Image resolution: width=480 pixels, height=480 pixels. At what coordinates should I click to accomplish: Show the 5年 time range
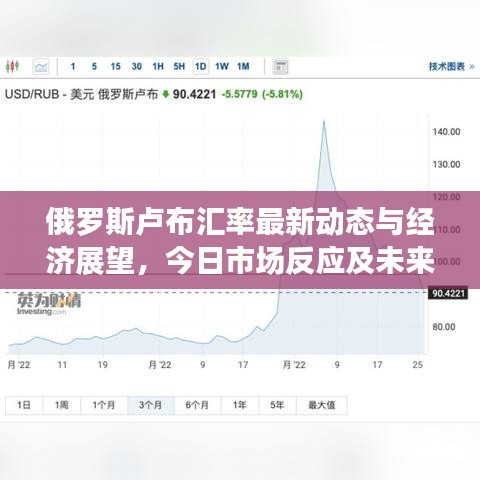277,405
